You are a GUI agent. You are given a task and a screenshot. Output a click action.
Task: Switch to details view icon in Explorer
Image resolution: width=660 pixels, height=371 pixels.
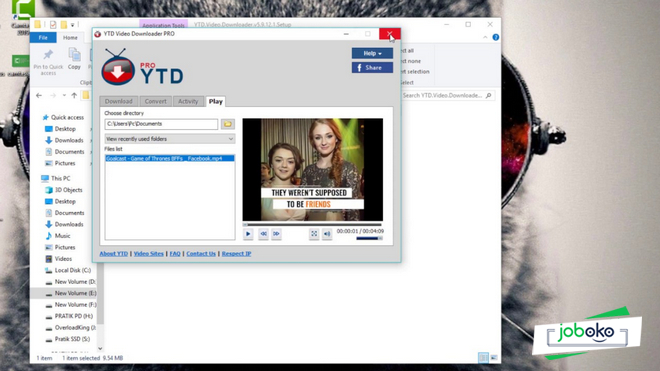pyautogui.click(x=483, y=358)
